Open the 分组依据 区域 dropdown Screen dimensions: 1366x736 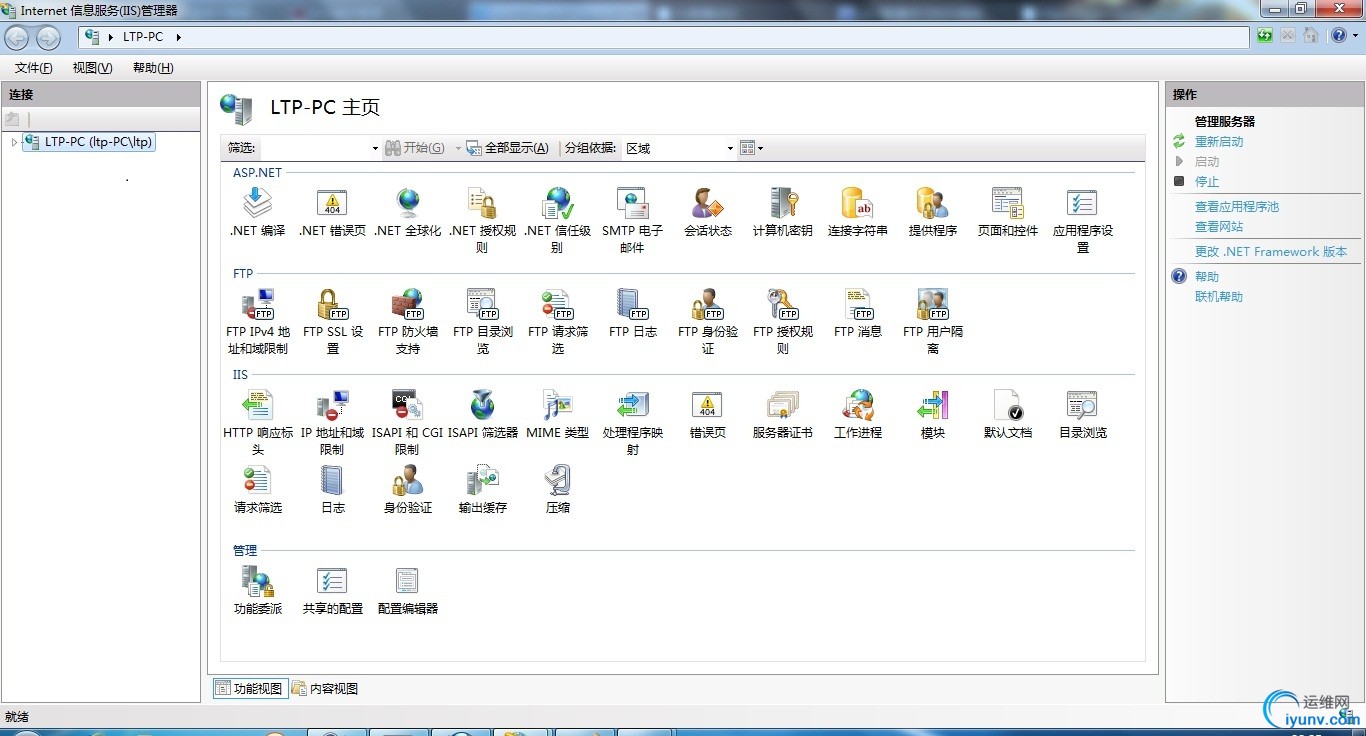679,148
